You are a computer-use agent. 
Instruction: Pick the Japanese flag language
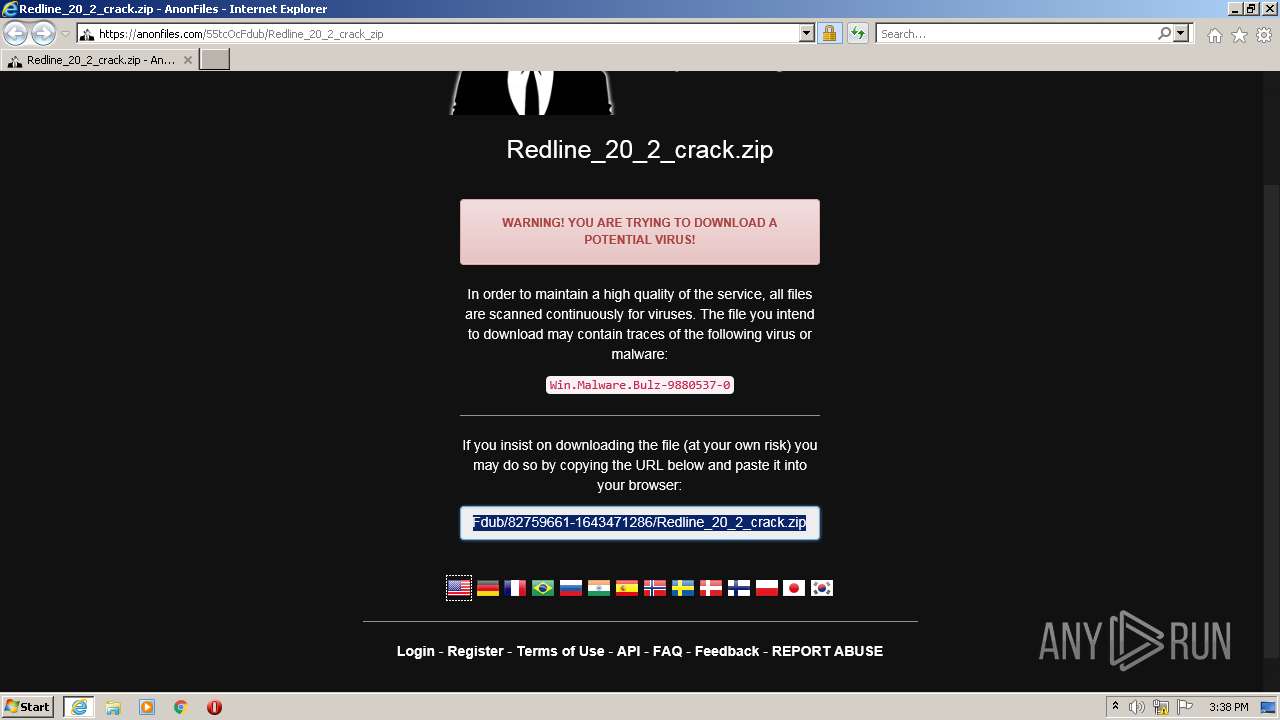point(794,588)
